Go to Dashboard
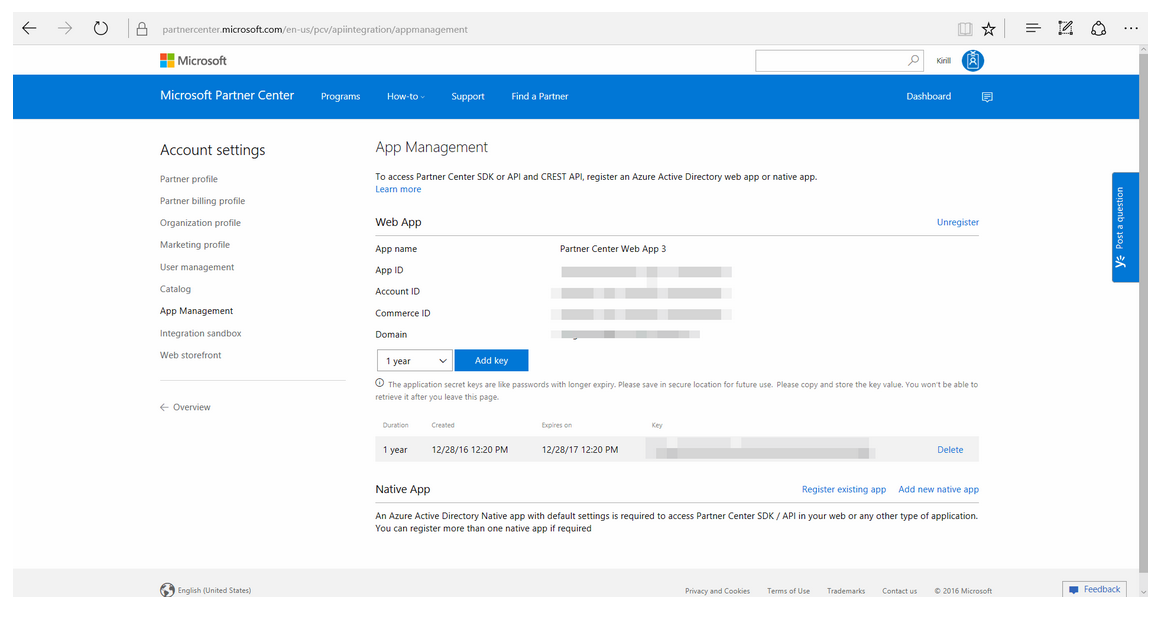Viewport: 1162px width, 619px height. [929, 96]
